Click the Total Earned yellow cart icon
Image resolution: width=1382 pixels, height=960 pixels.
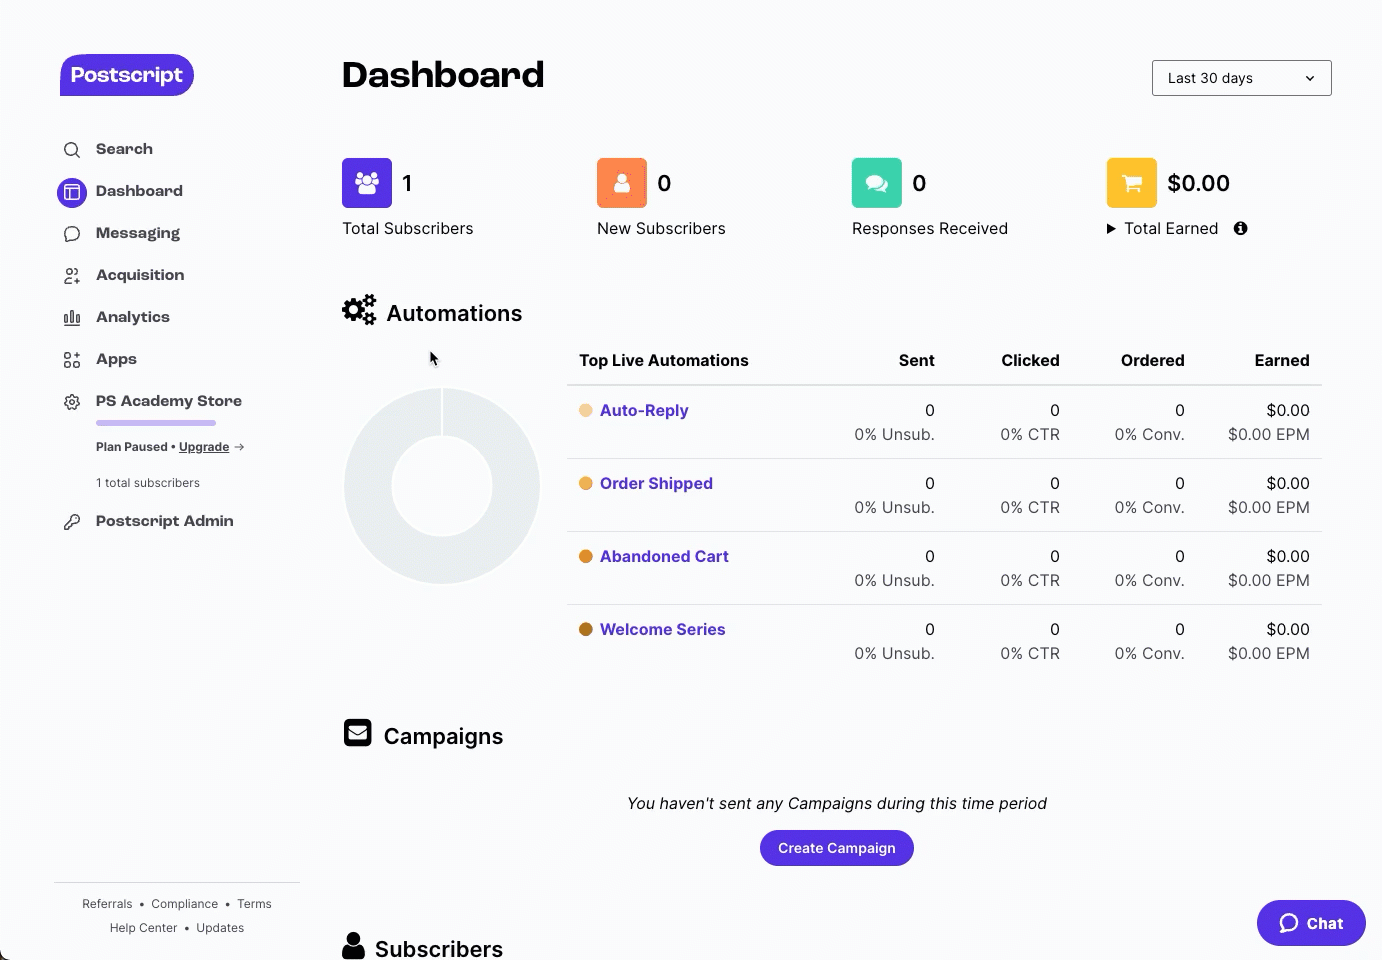(x=1132, y=183)
